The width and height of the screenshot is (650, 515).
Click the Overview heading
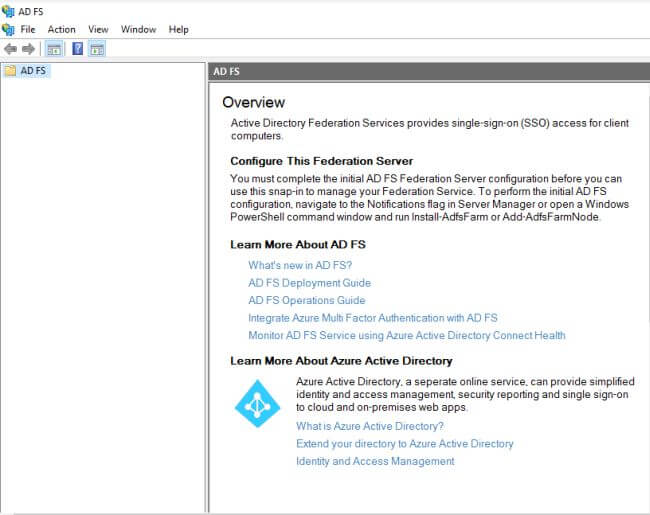253,102
